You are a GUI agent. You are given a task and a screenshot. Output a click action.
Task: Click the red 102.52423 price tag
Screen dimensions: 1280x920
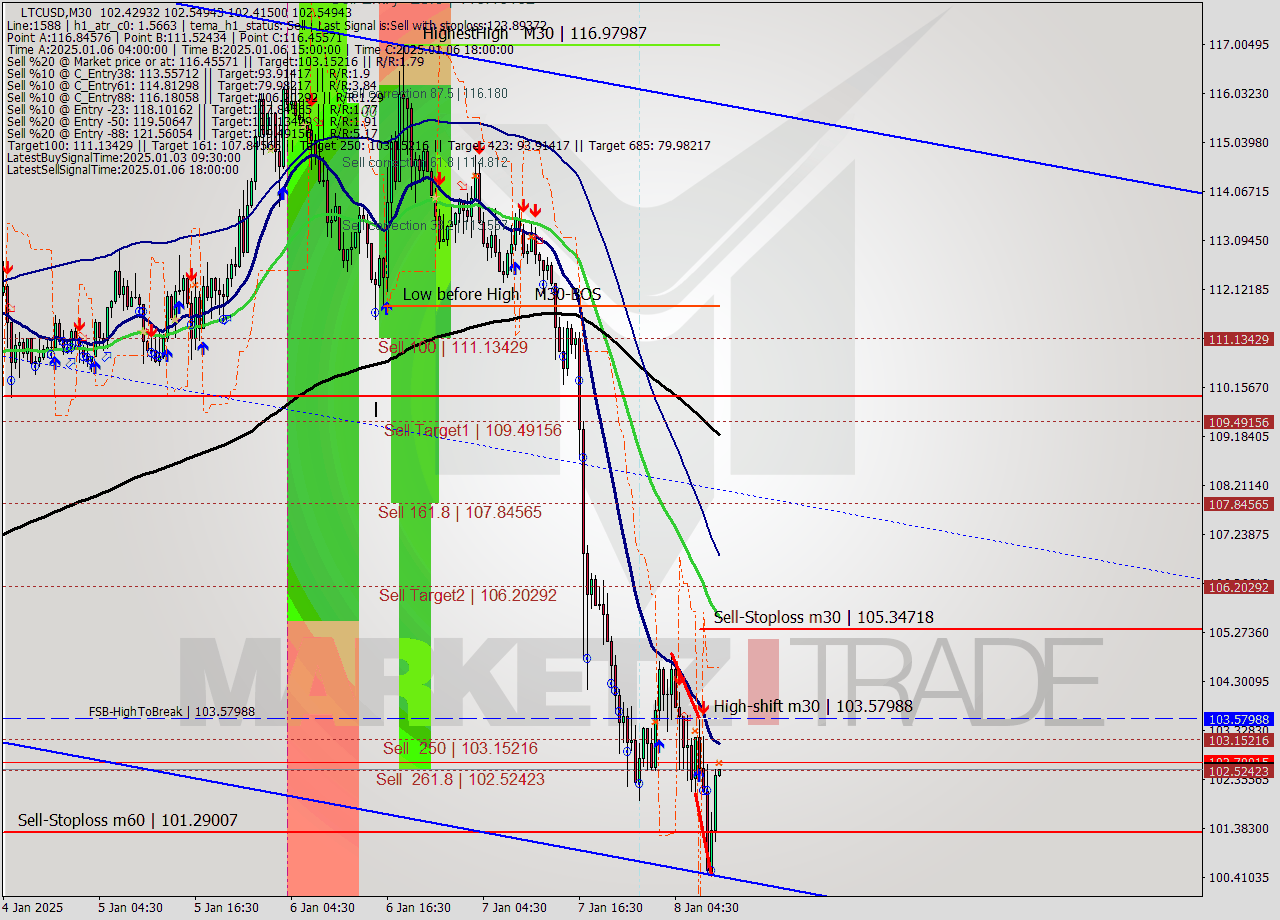[x=1239, y=771]
